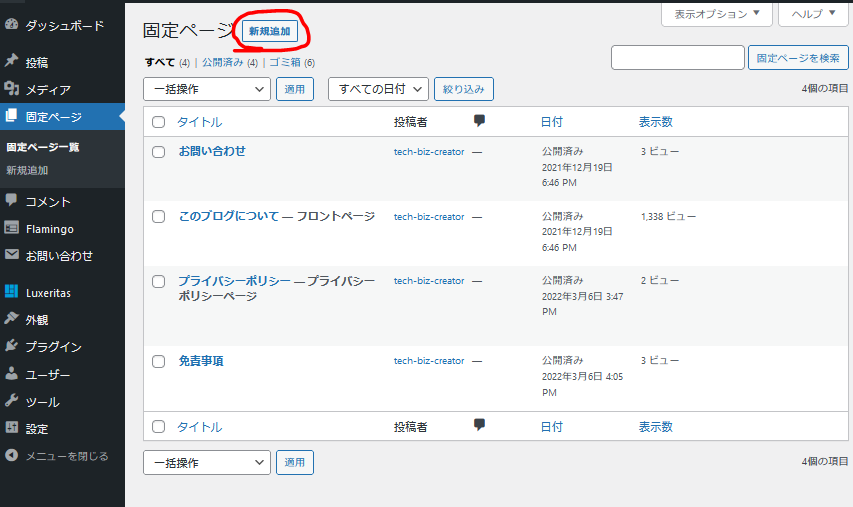The height and width of the screenshot is (507, 853).
Task: Click the page search input field
Action: coord(677,58)
